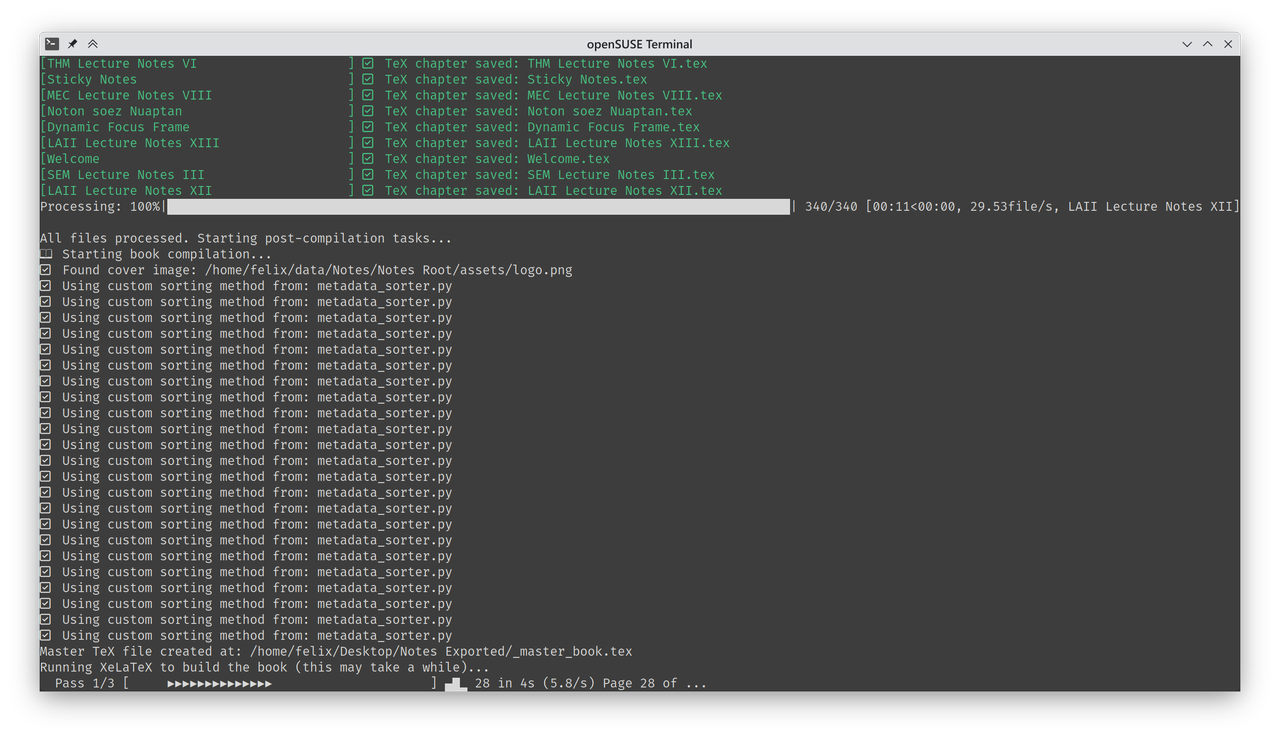Click the 00:11<00:00 elapsed time text
Viewport: 1280px width, 738px height.
[914, 206]
